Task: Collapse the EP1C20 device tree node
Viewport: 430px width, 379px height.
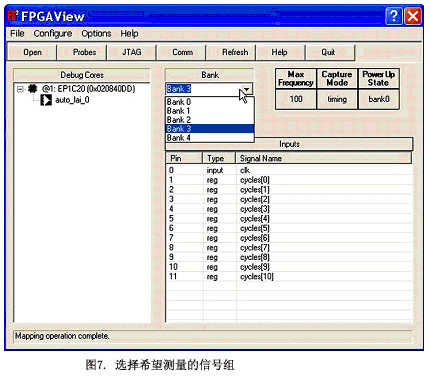Action: coord(21,89)
